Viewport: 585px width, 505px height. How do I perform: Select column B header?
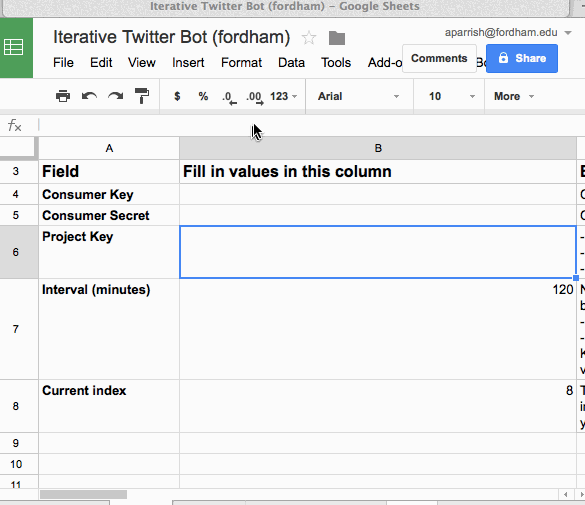tap(378, 148)
